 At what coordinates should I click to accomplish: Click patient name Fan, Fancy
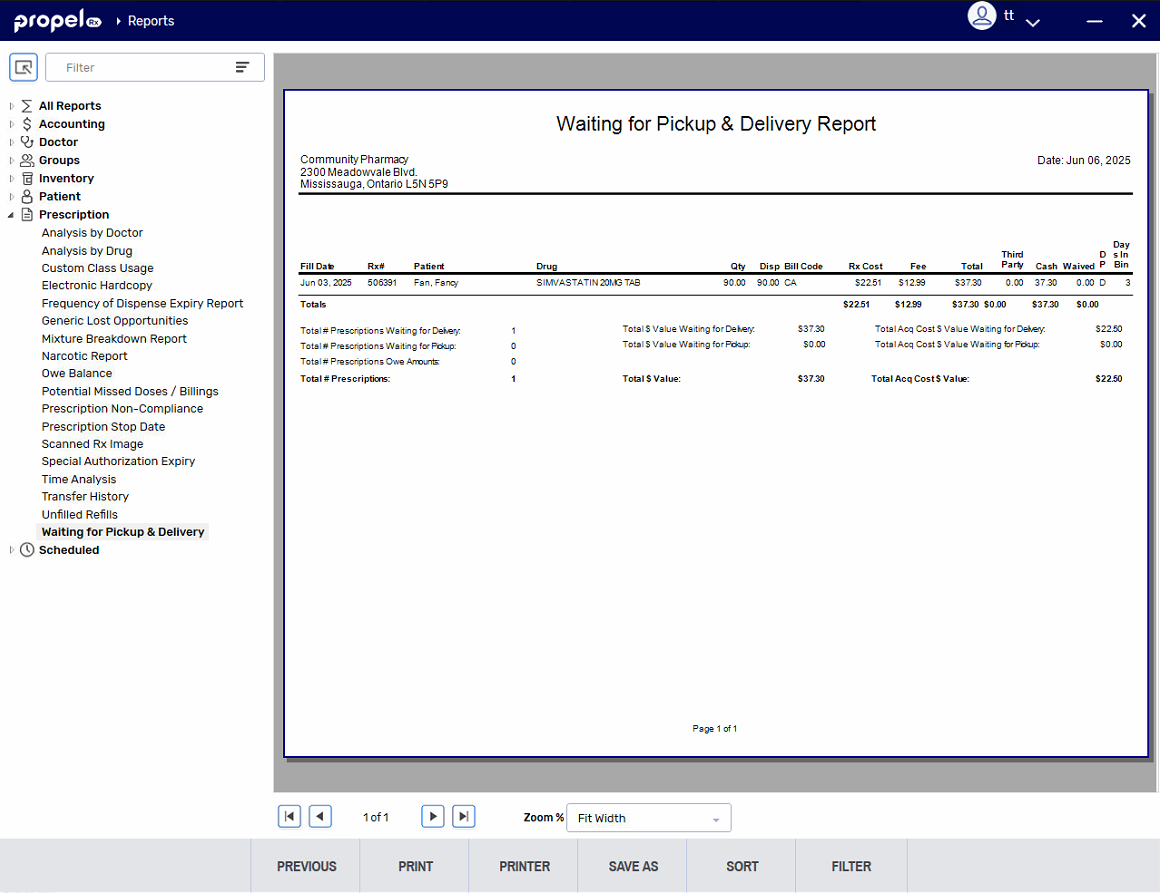tap(436, 283)
